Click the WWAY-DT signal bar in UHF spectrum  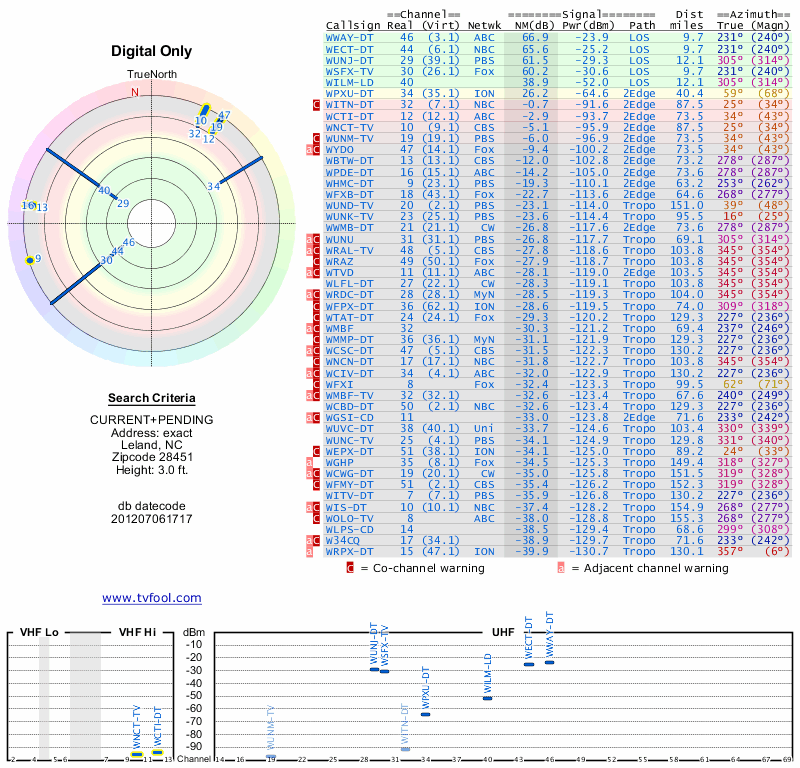(549, 662)
